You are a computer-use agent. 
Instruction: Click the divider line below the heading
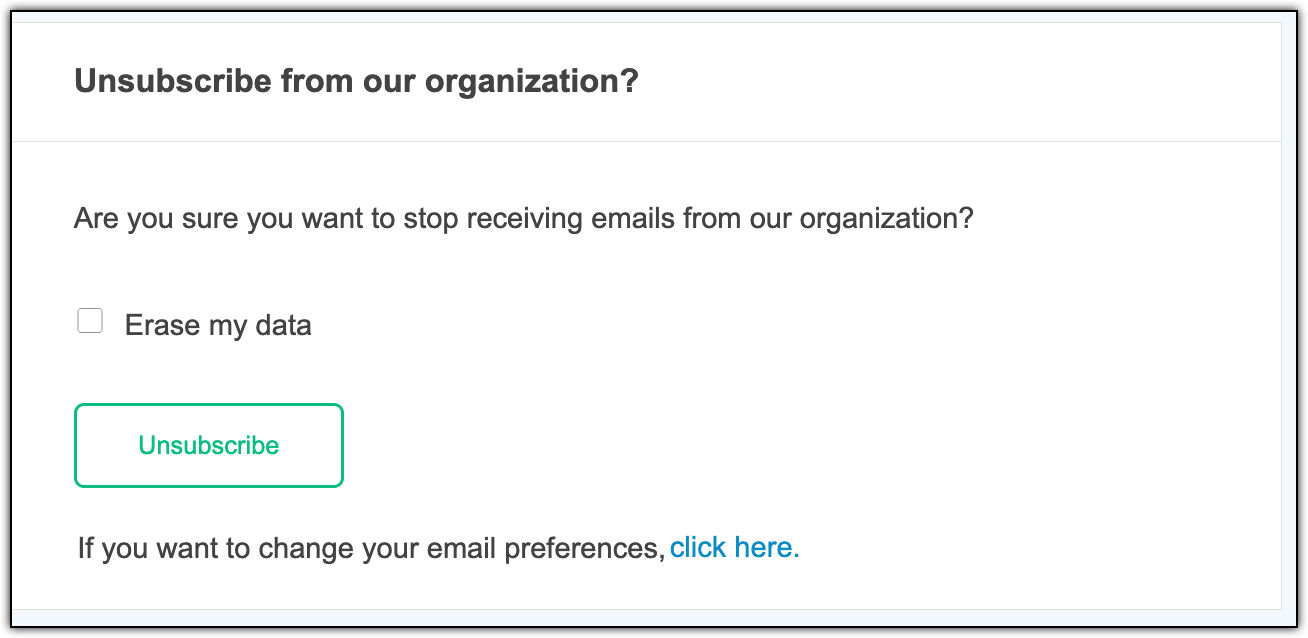[x=646, y=142]
